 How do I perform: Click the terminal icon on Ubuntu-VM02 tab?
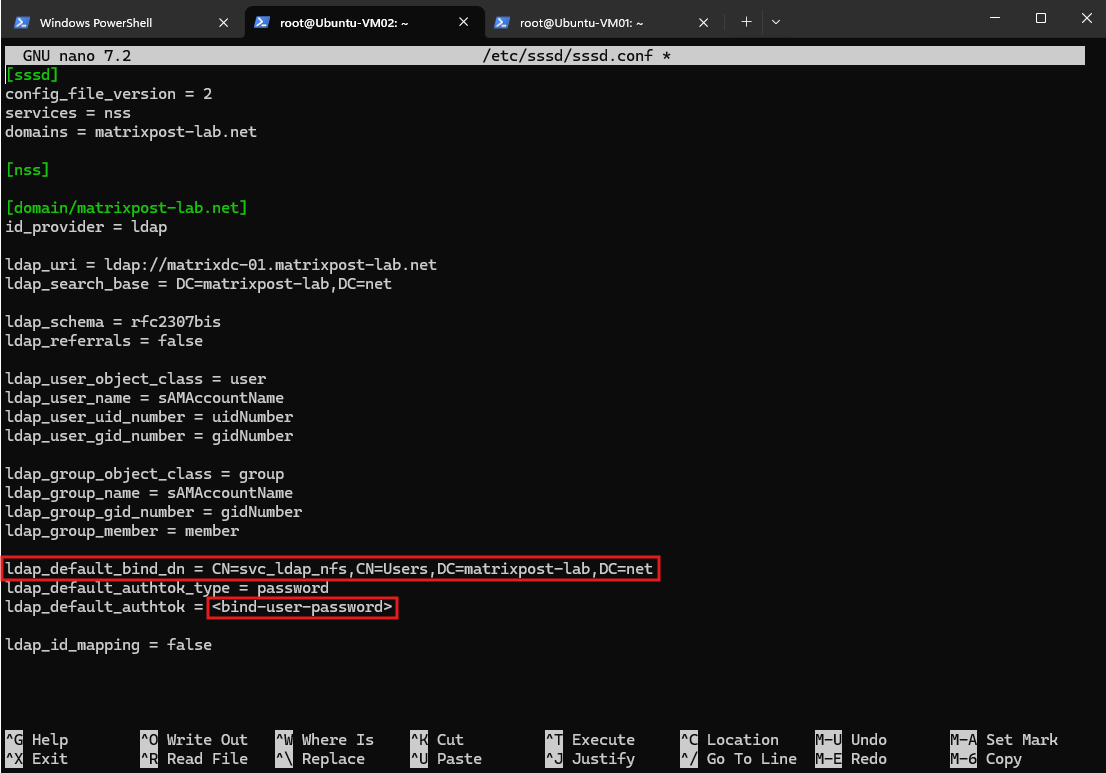262,22
